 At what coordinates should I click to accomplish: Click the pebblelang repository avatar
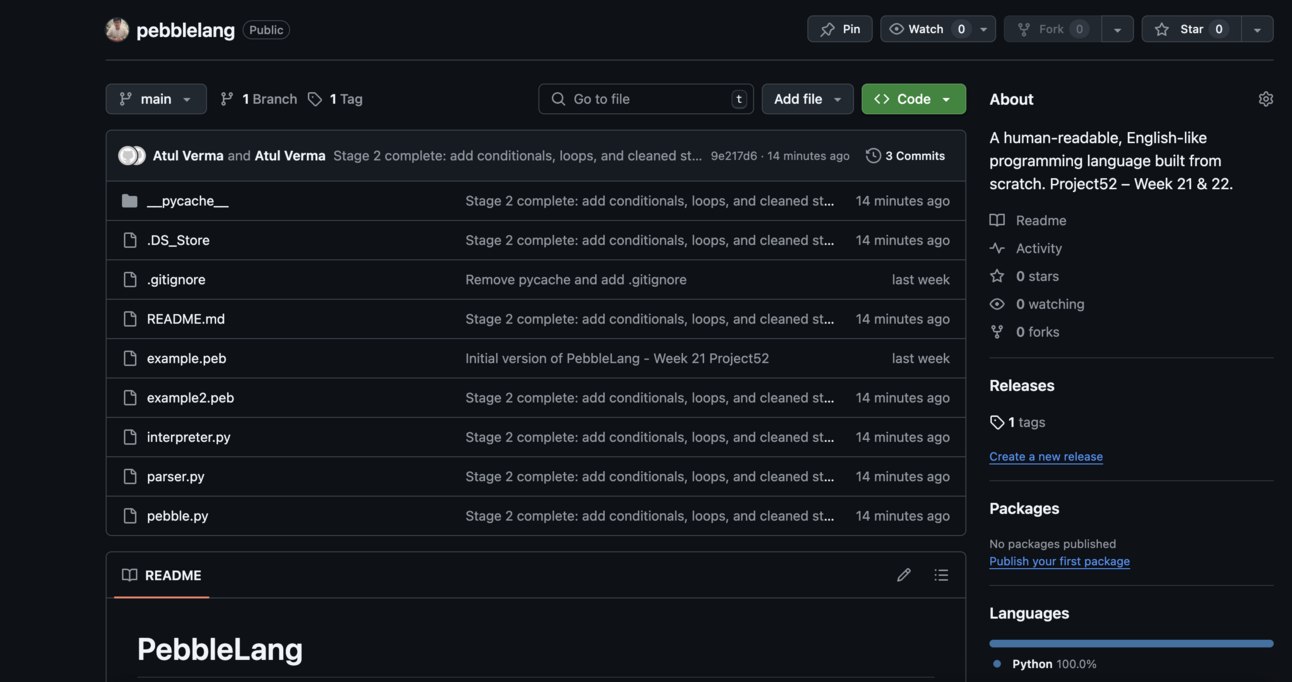point(117,30)
